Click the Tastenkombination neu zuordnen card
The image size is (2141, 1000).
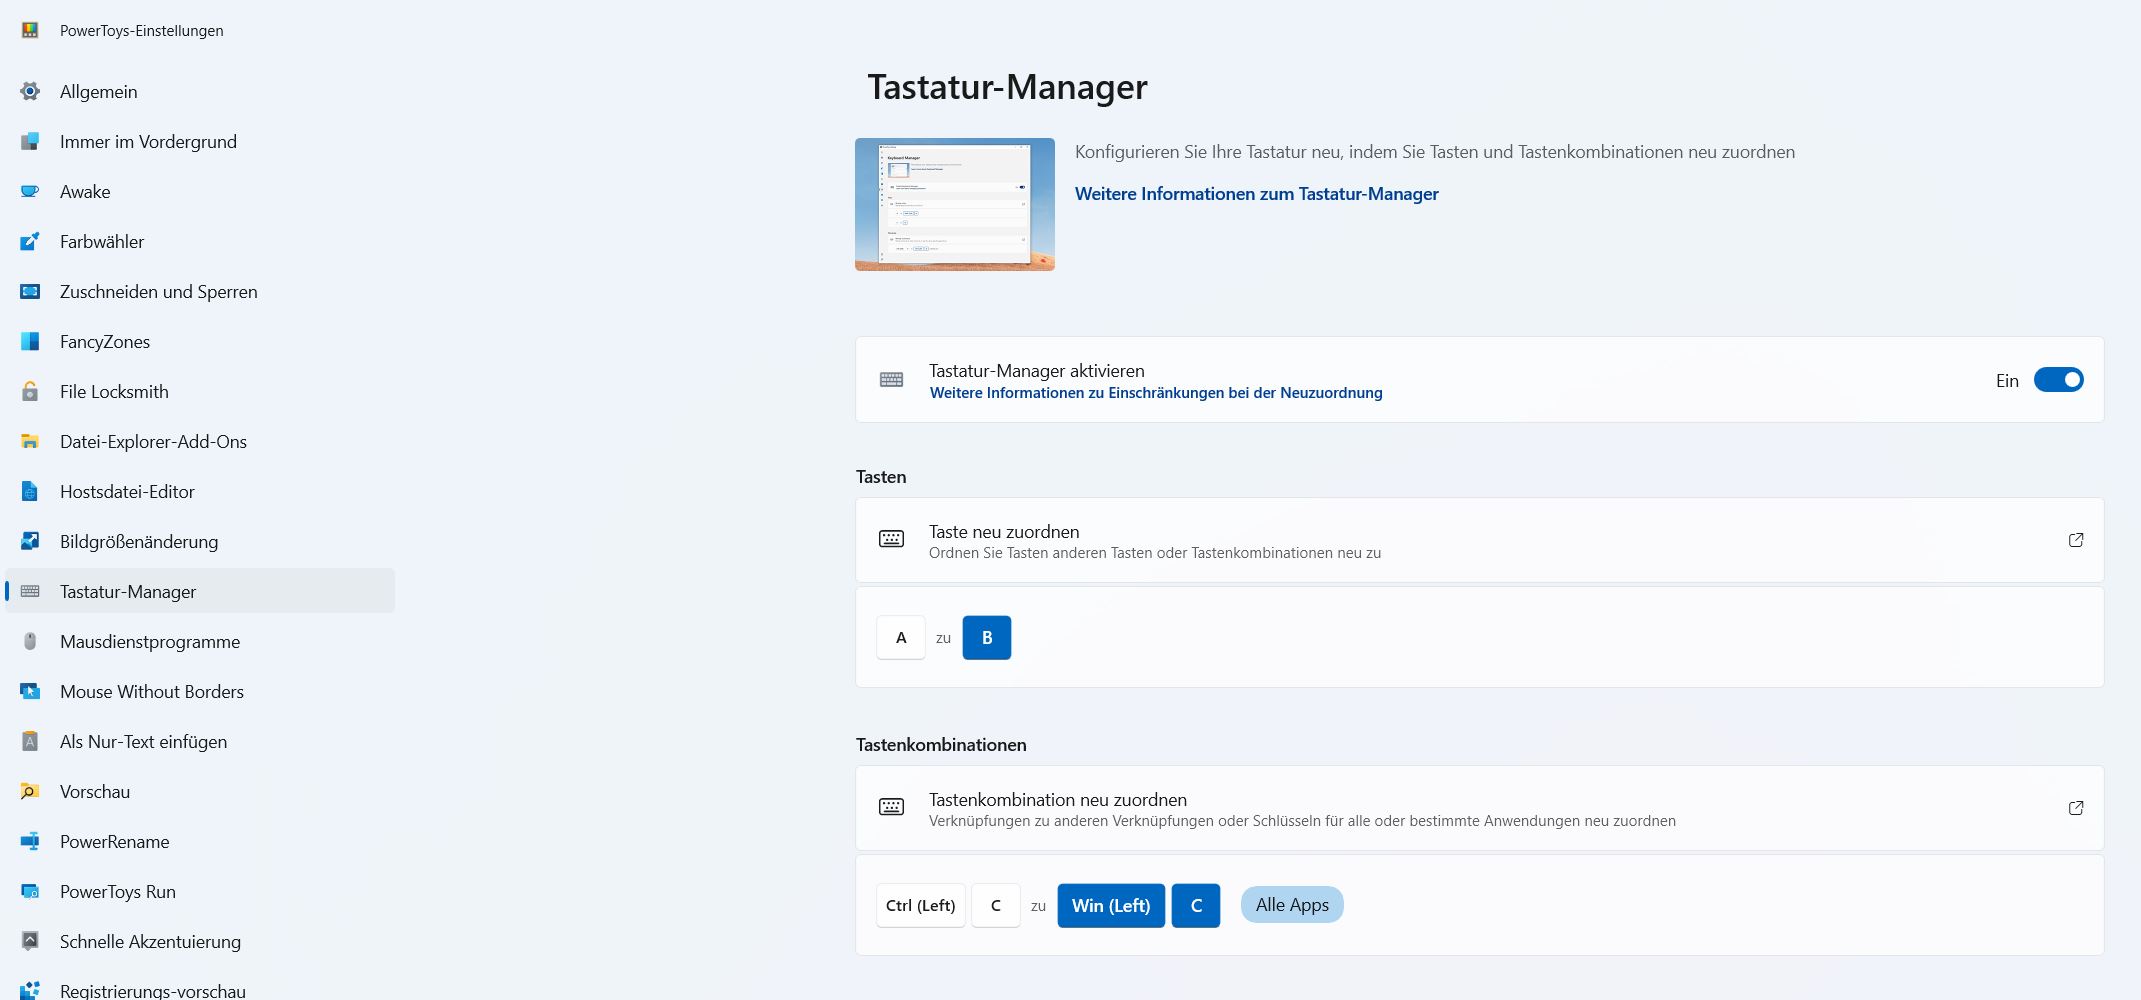click(1480, 808)
